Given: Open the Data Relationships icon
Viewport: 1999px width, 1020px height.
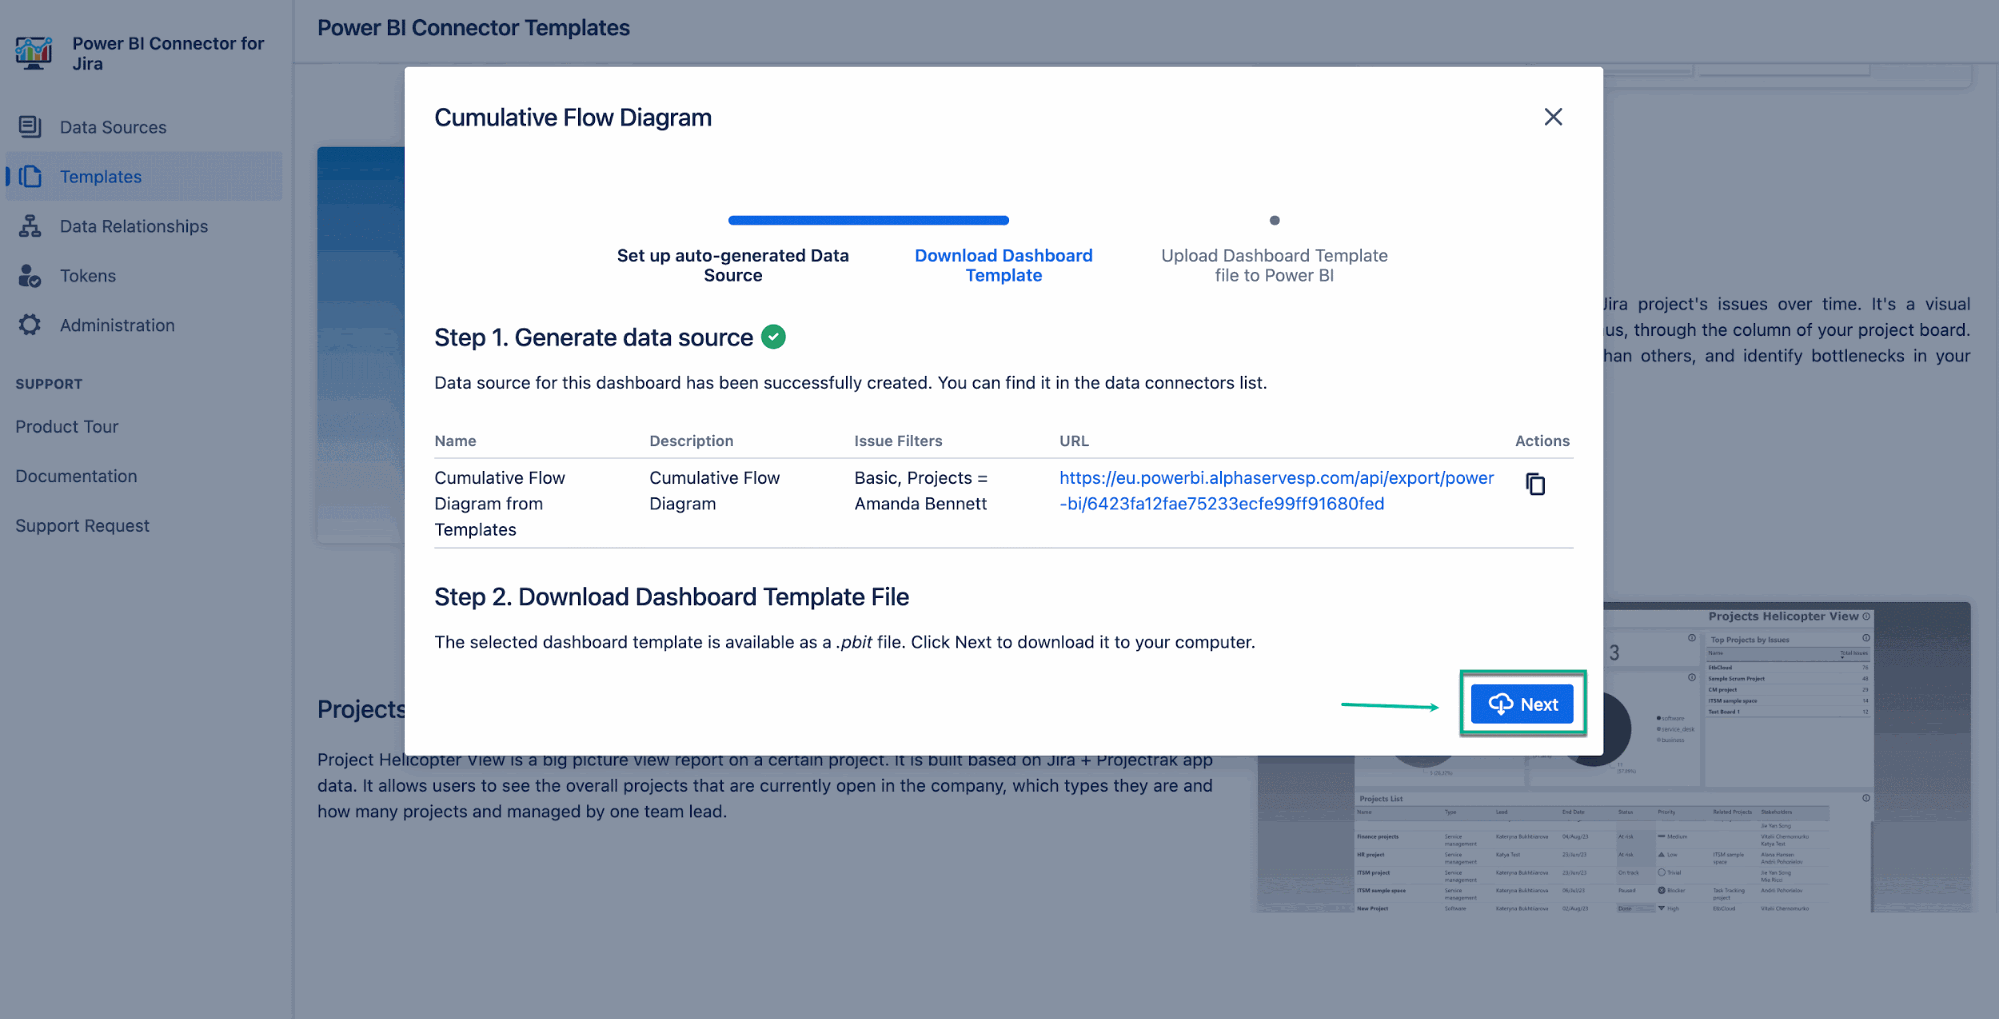Looking at the screenshot, I should [30, 226].
